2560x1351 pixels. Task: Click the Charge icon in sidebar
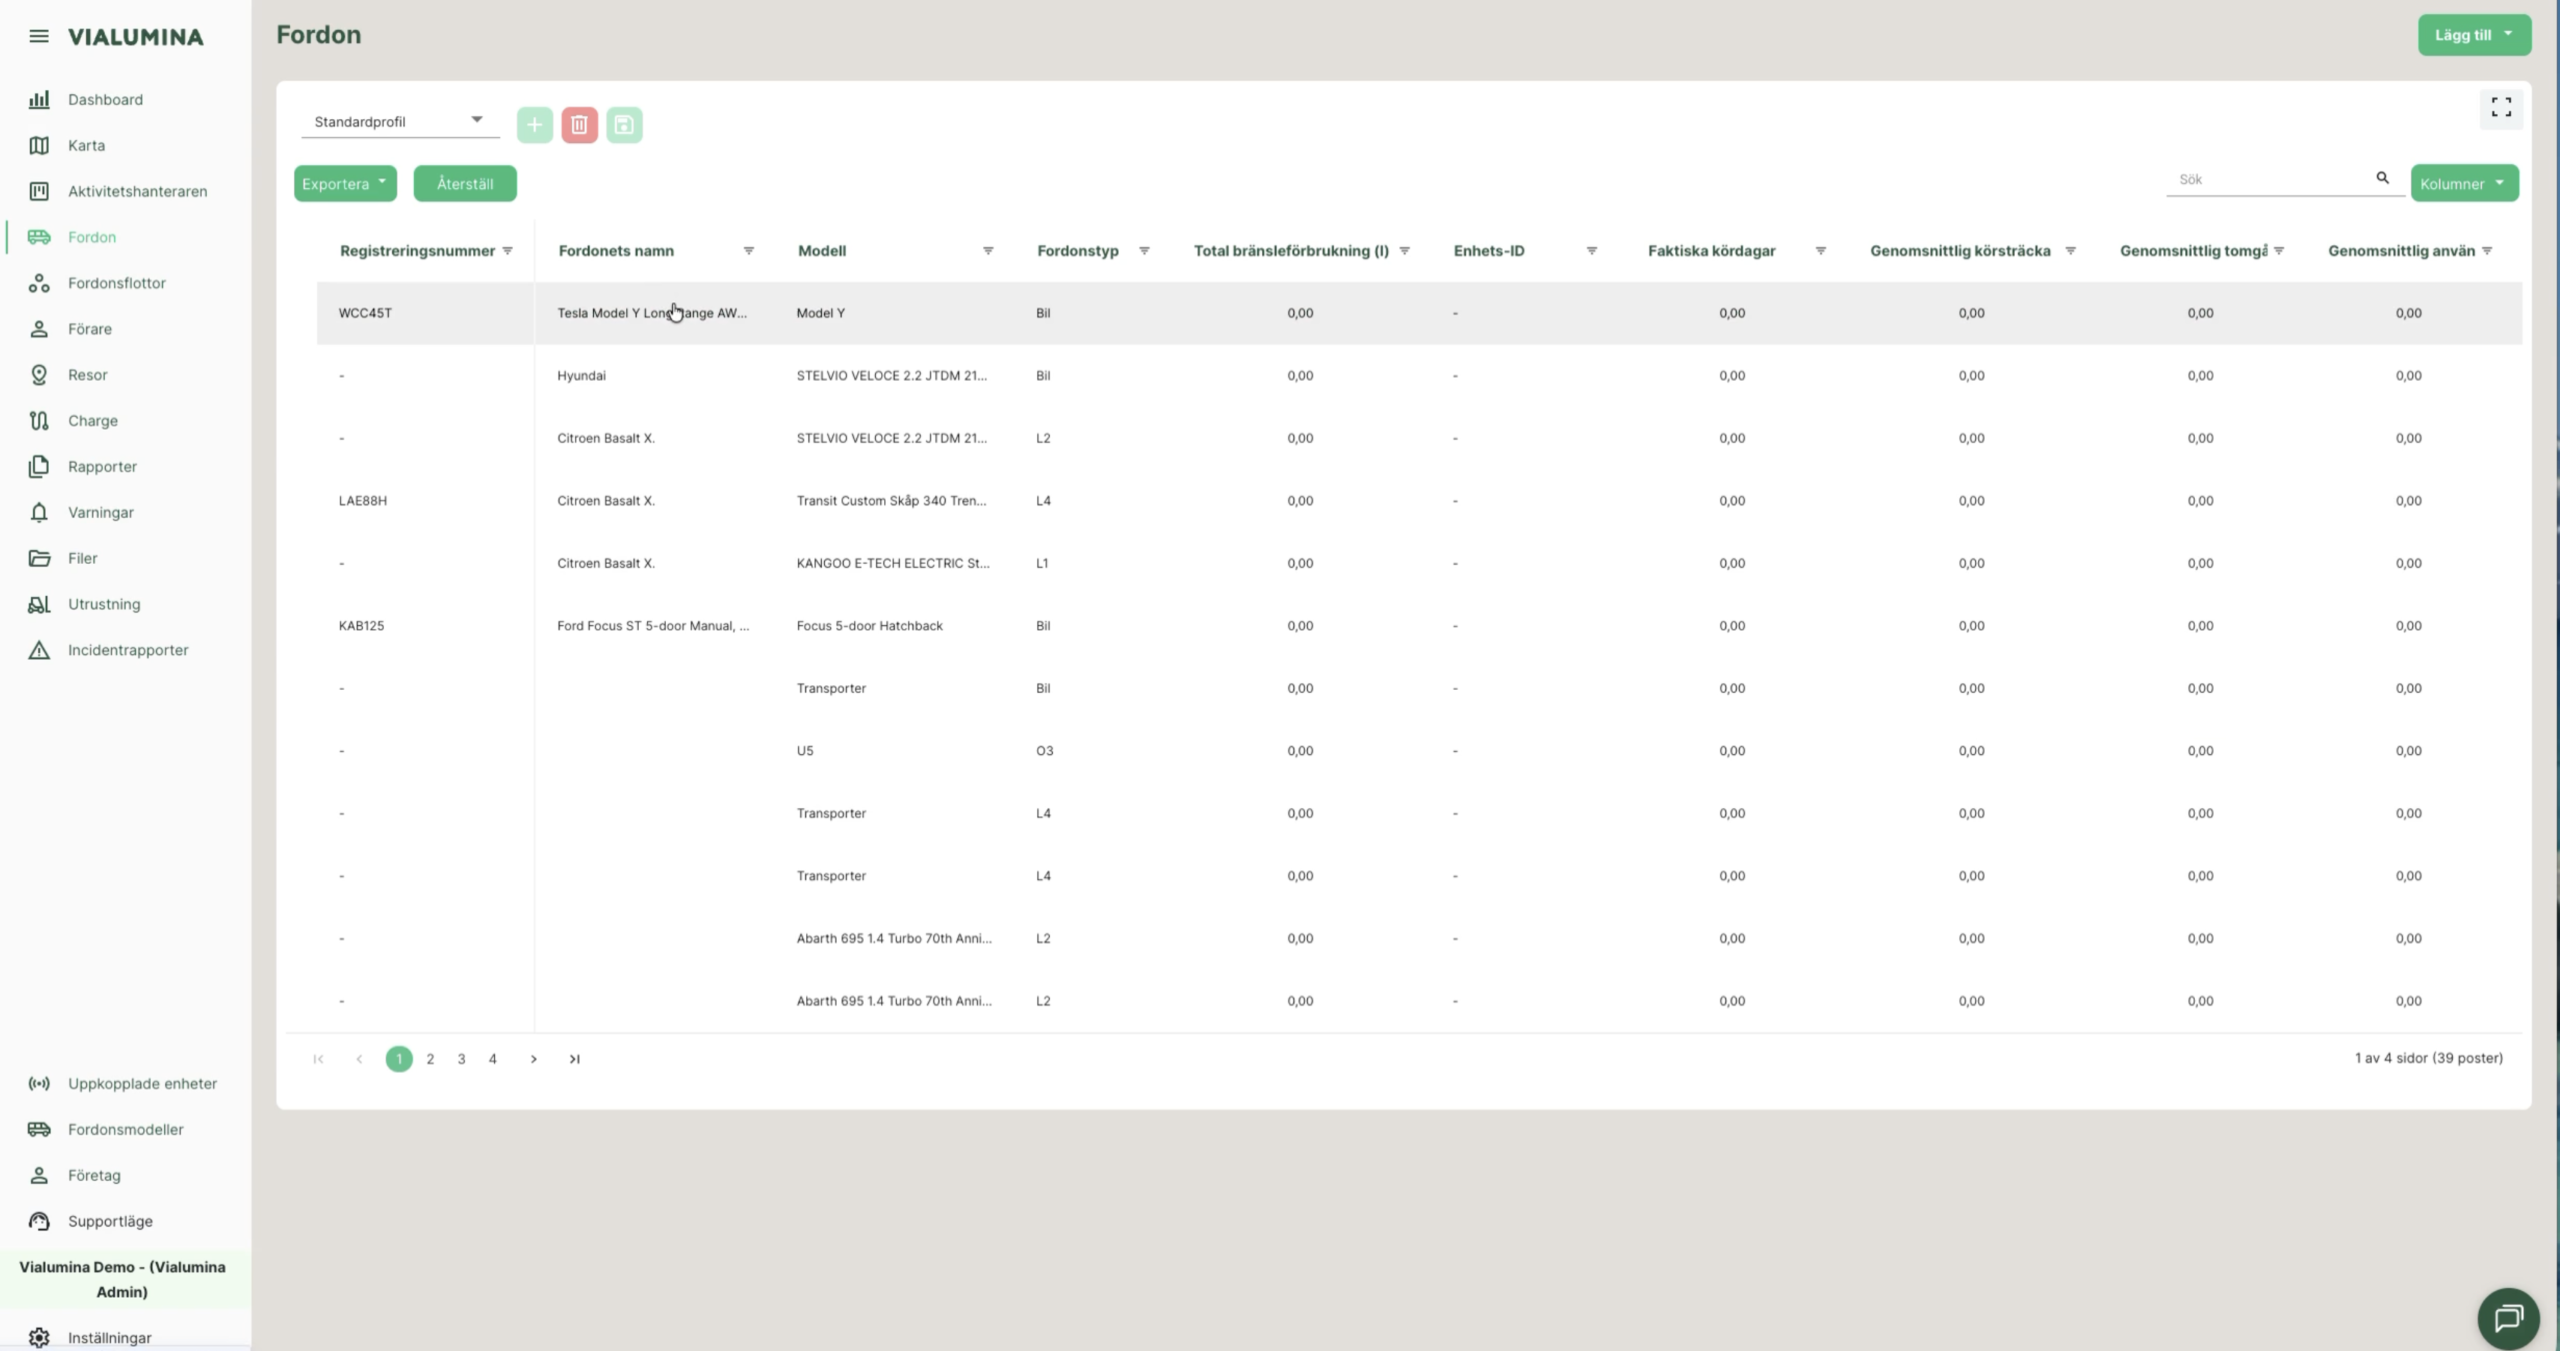coord(39,421)
